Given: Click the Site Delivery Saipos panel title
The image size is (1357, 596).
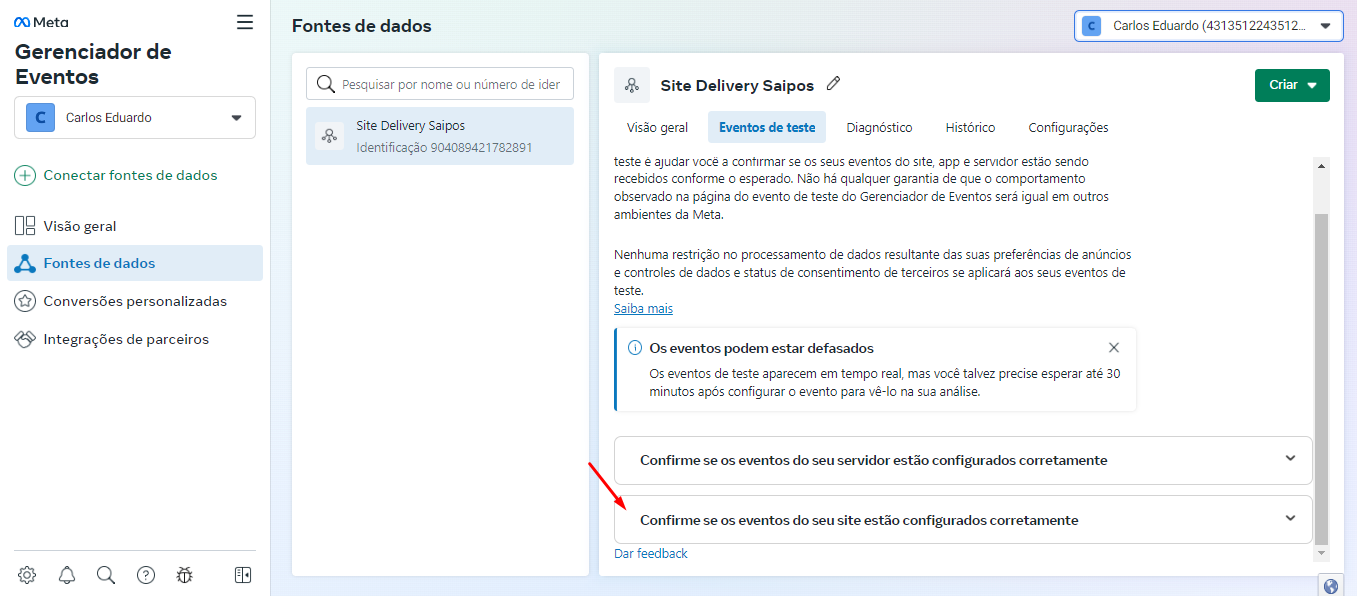Looking at the screenshot, I should click(737, 85).
